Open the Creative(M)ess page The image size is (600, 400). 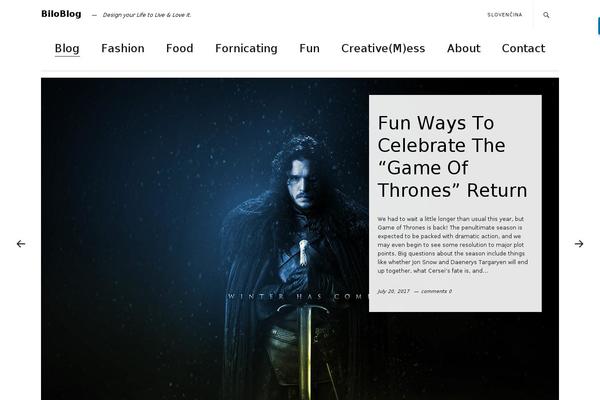383,49
